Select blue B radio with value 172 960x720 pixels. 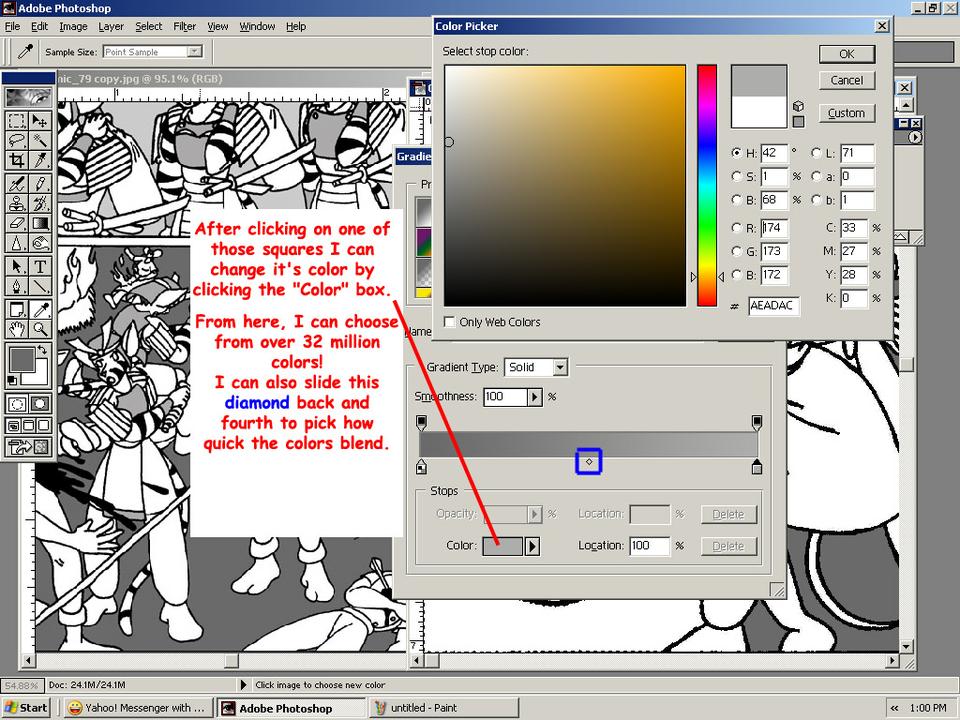click(737, 275)
